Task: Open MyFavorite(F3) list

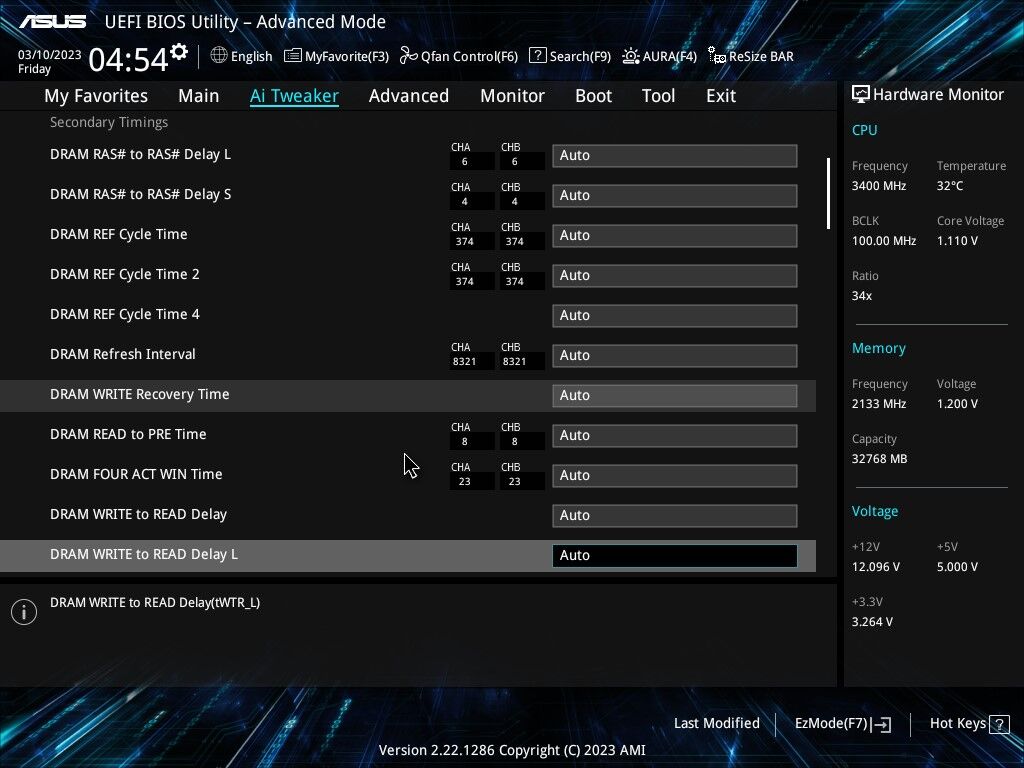Action: pos(336,56)
